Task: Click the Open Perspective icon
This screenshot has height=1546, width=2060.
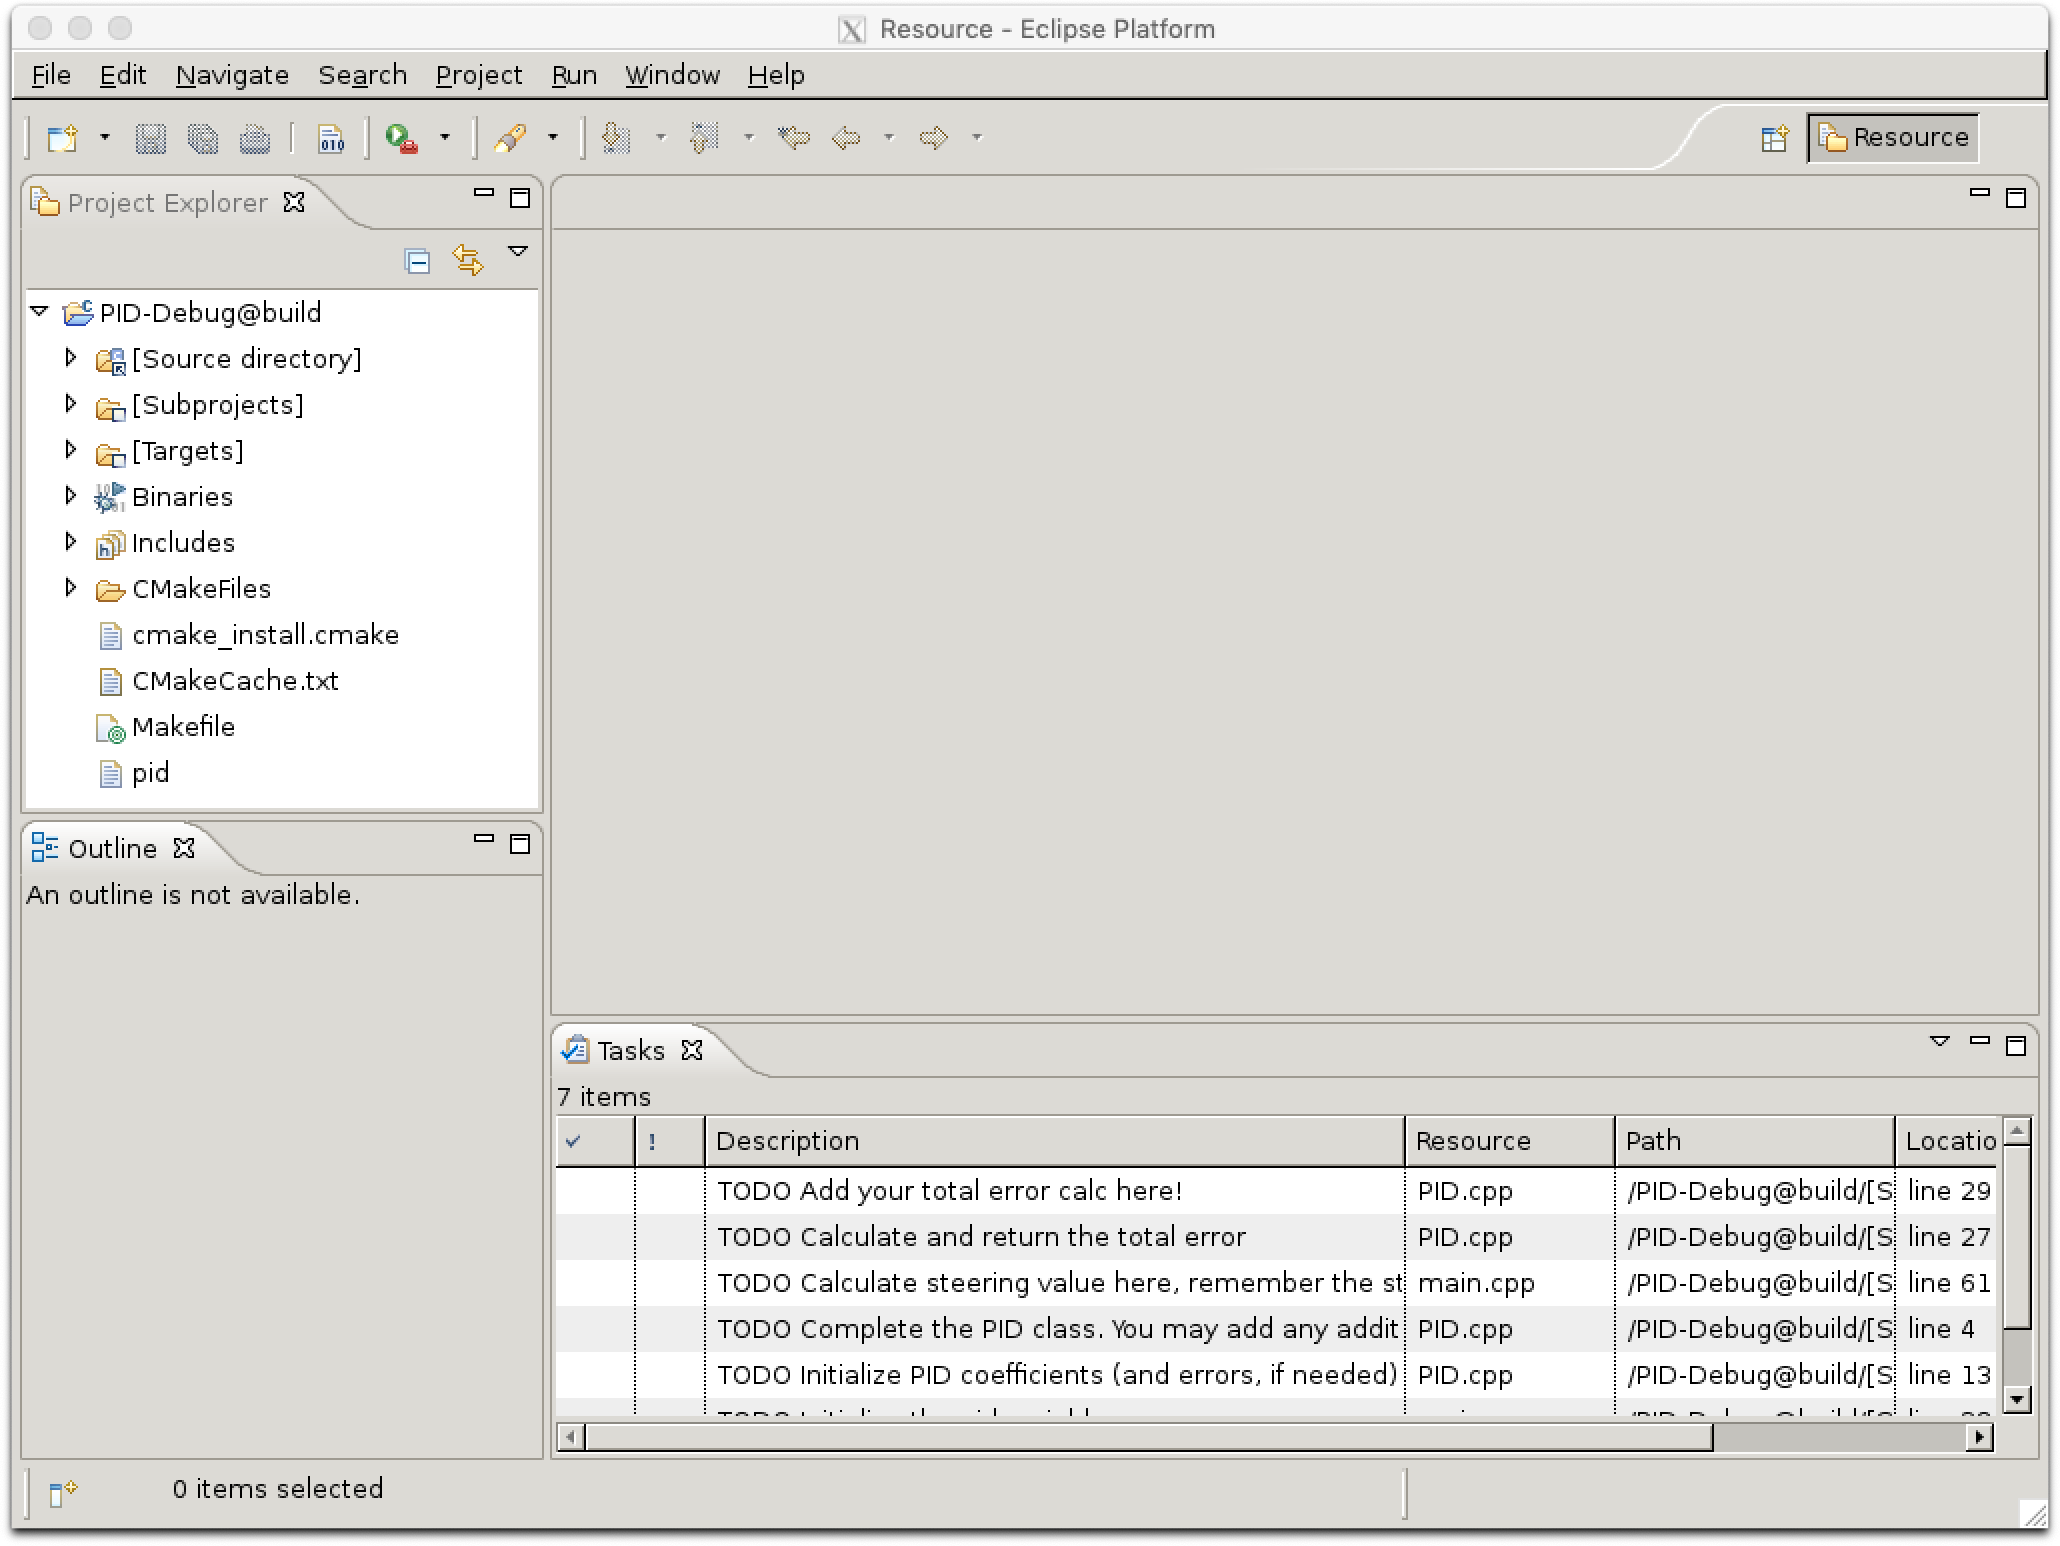Action: click(1774, 138)
